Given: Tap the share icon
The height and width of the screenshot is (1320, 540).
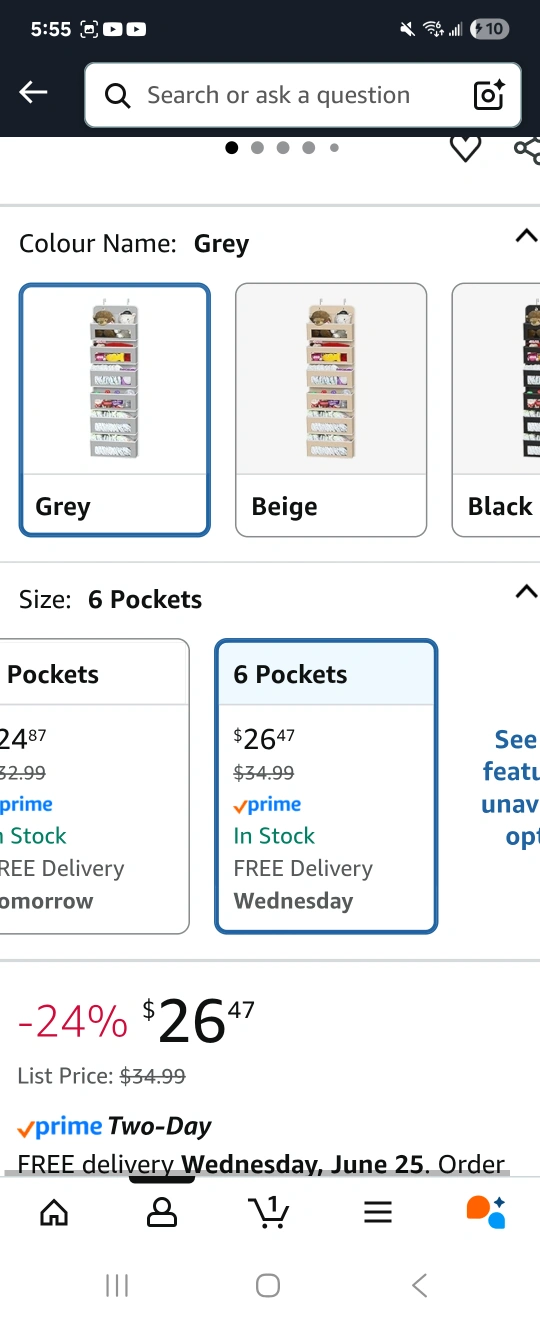Looking at the screenshot, I should click(527, 150).
